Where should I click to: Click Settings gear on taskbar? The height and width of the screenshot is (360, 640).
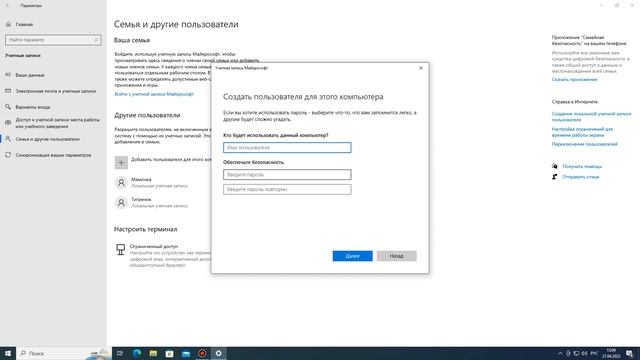218,353
